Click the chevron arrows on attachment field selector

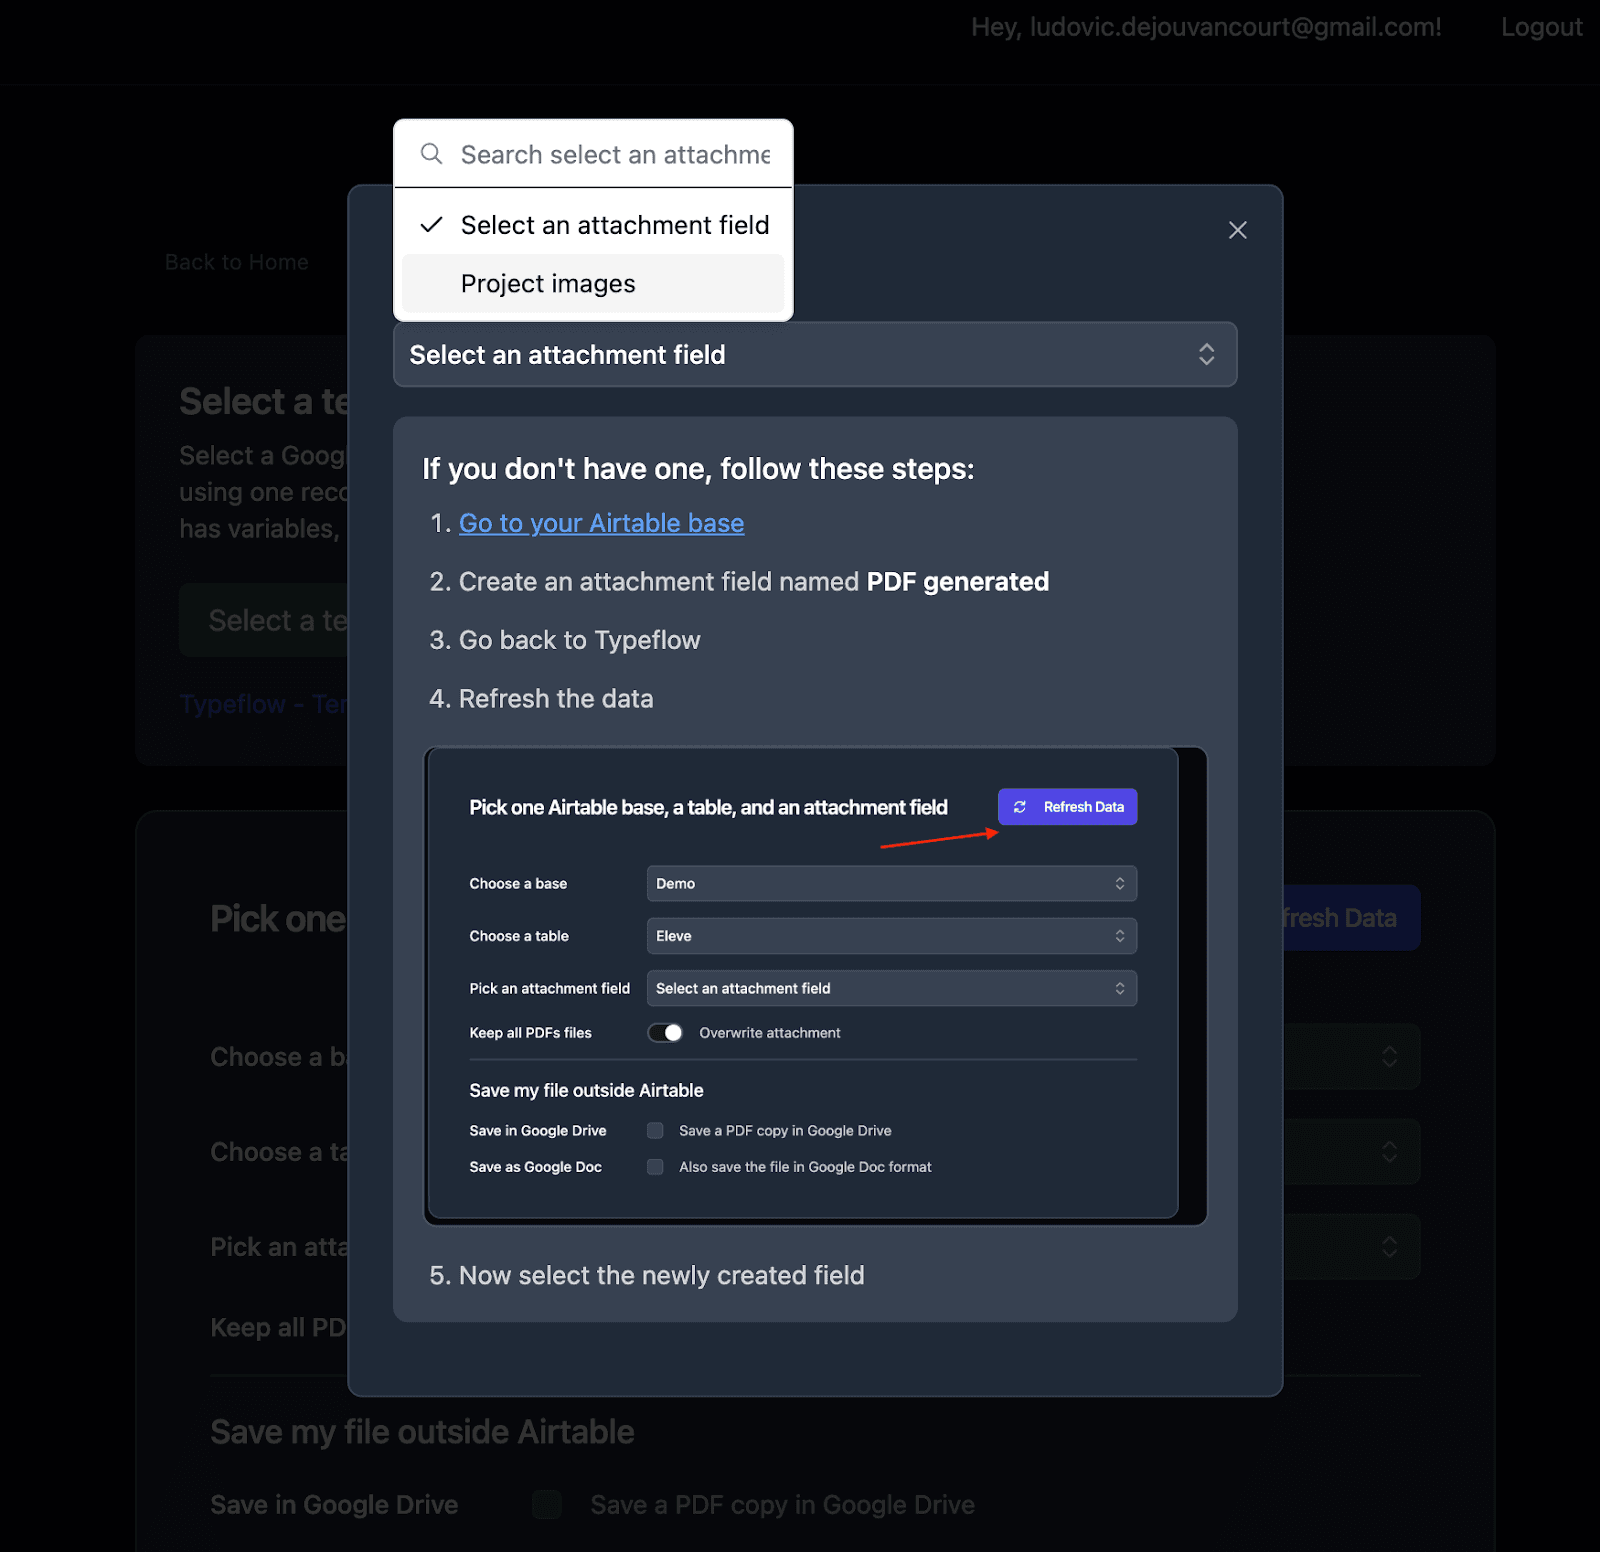pos(1206,355)
